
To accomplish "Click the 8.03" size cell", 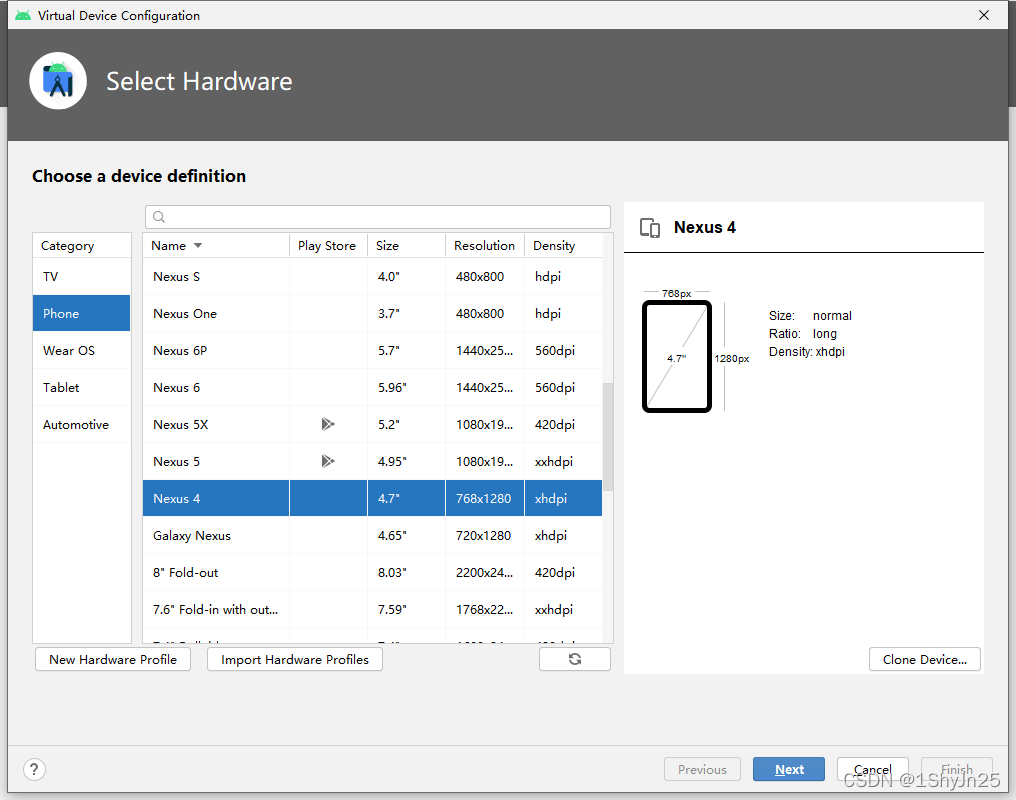I will click(x=406, y=573).
